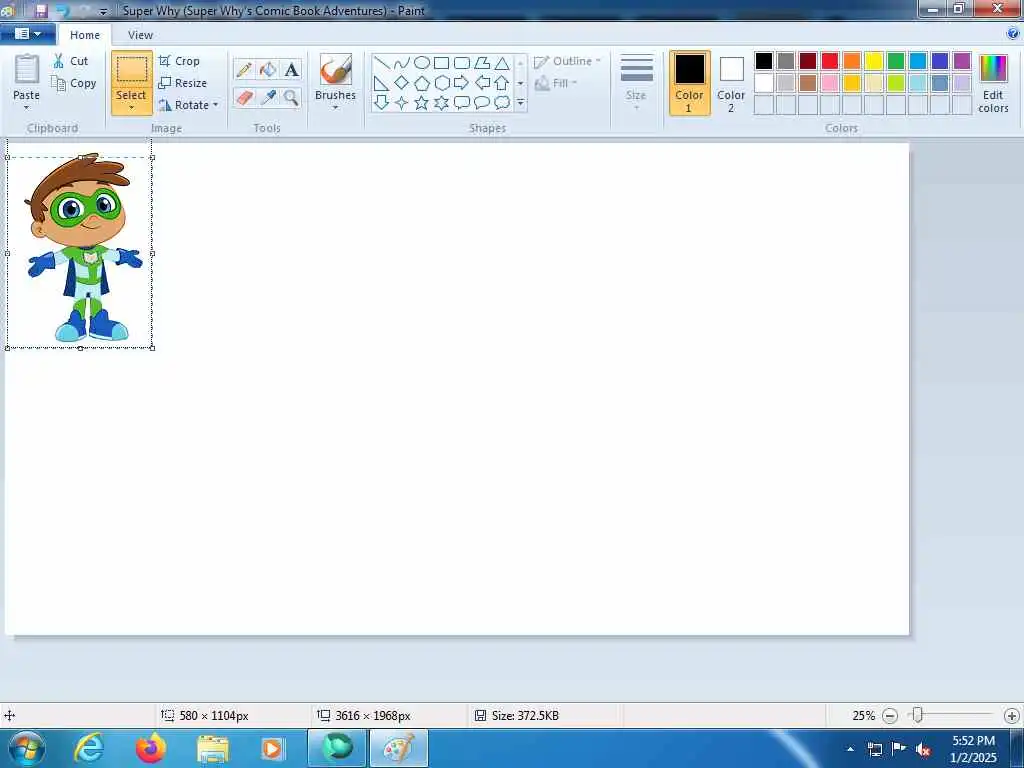Viewport: 1024px width, 768px height.
Task: Open the Brushes dropdown arrow
Action: pyautogui.click(x=336, y=107)
